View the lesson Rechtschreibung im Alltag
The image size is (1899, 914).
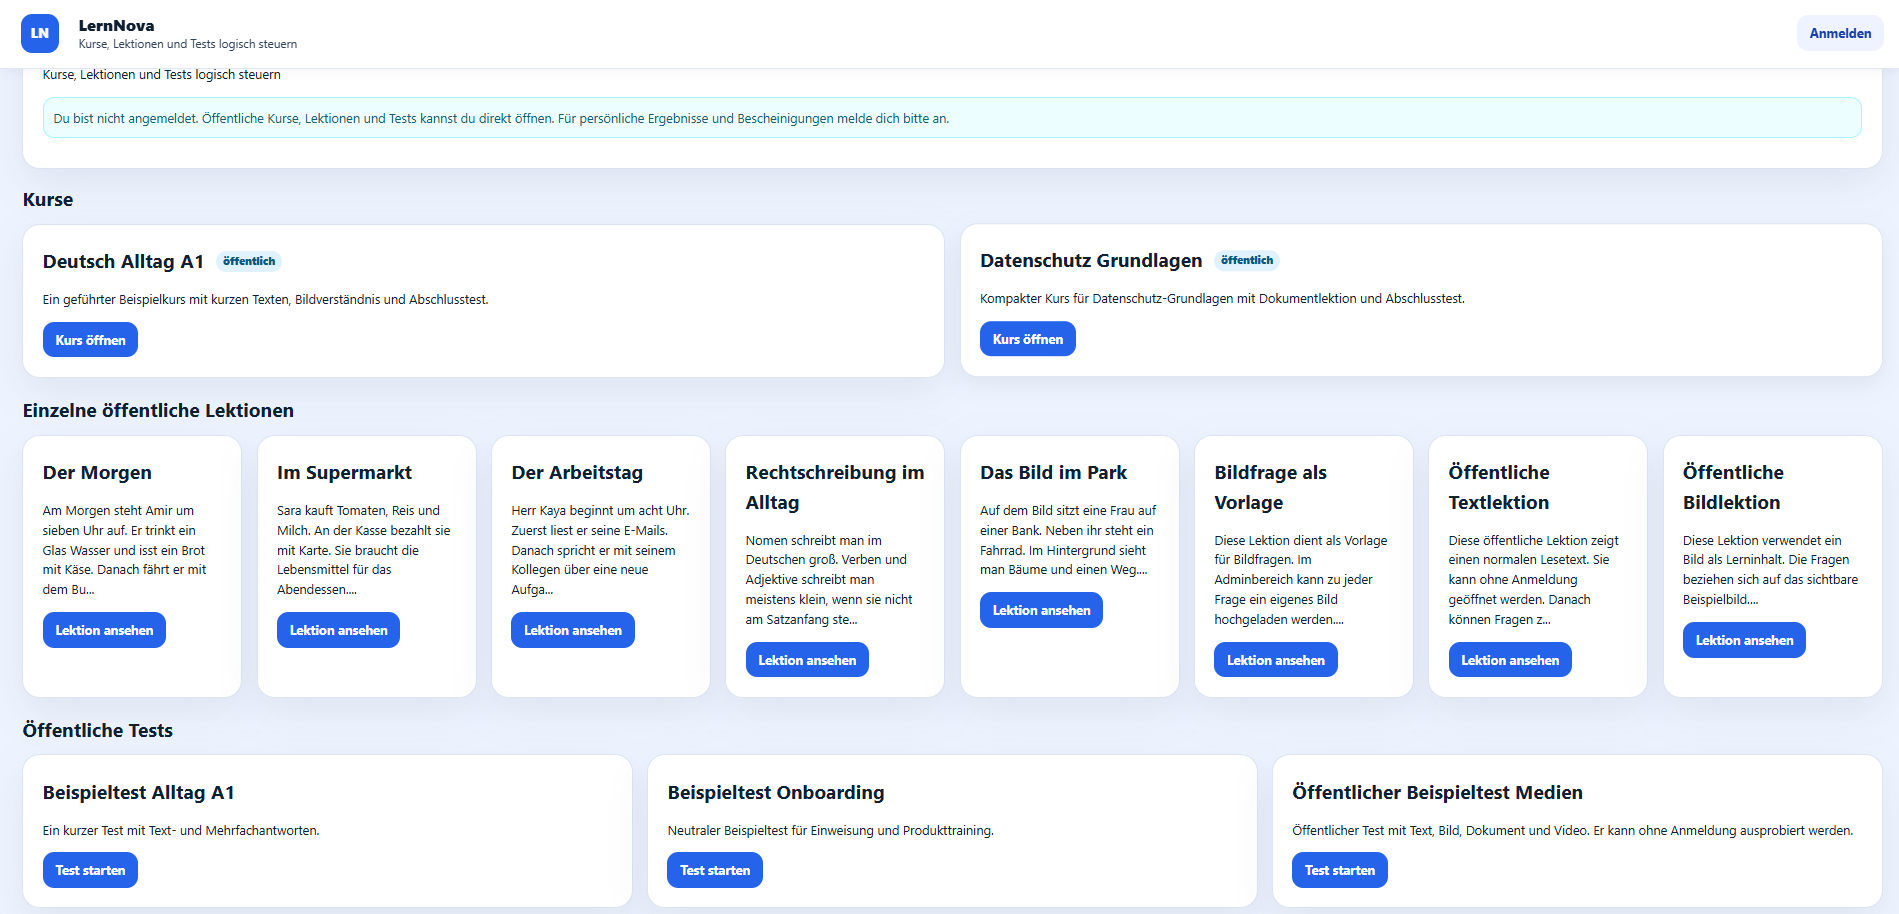click(x=807, y=660)
